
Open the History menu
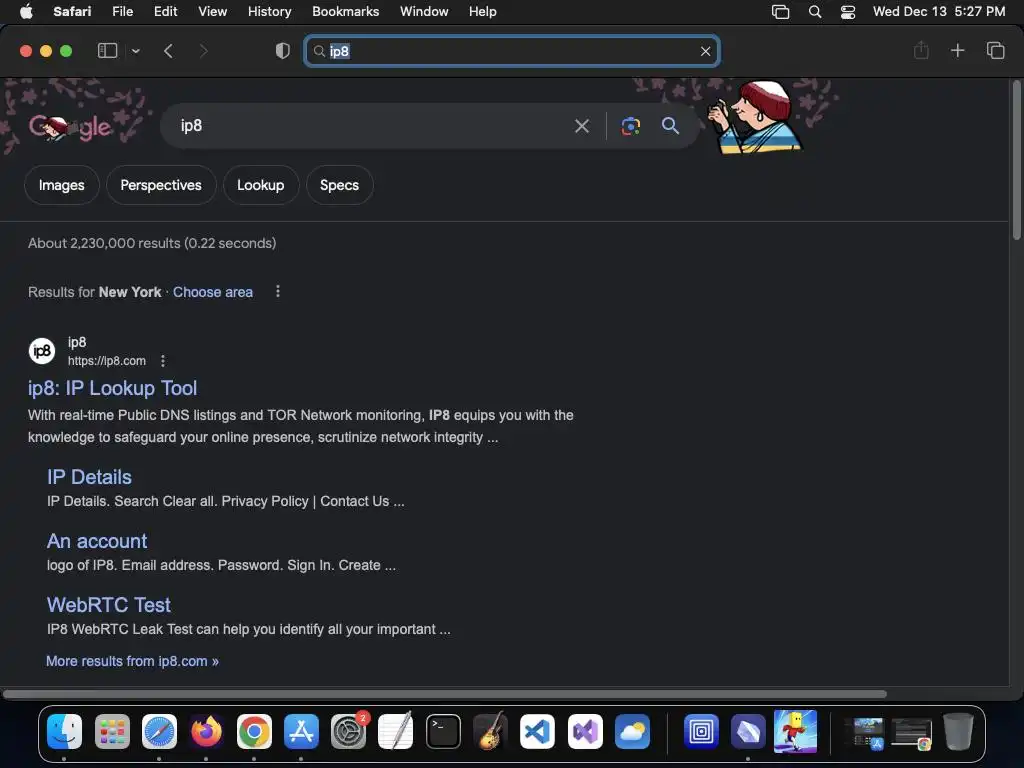click(x=270, y=11)
